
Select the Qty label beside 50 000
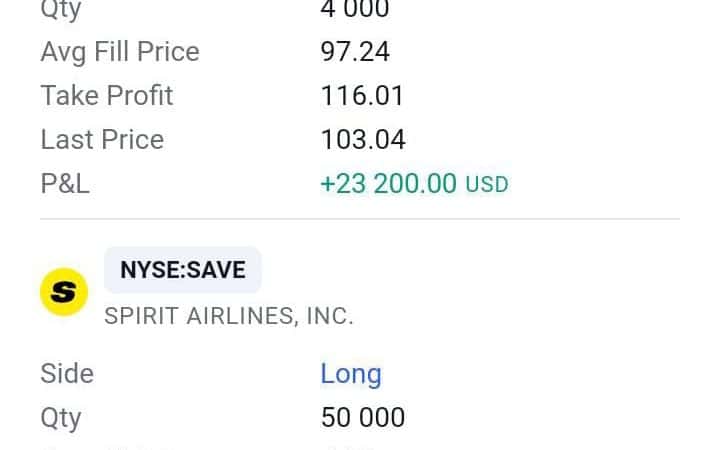[x=61, y=419]
